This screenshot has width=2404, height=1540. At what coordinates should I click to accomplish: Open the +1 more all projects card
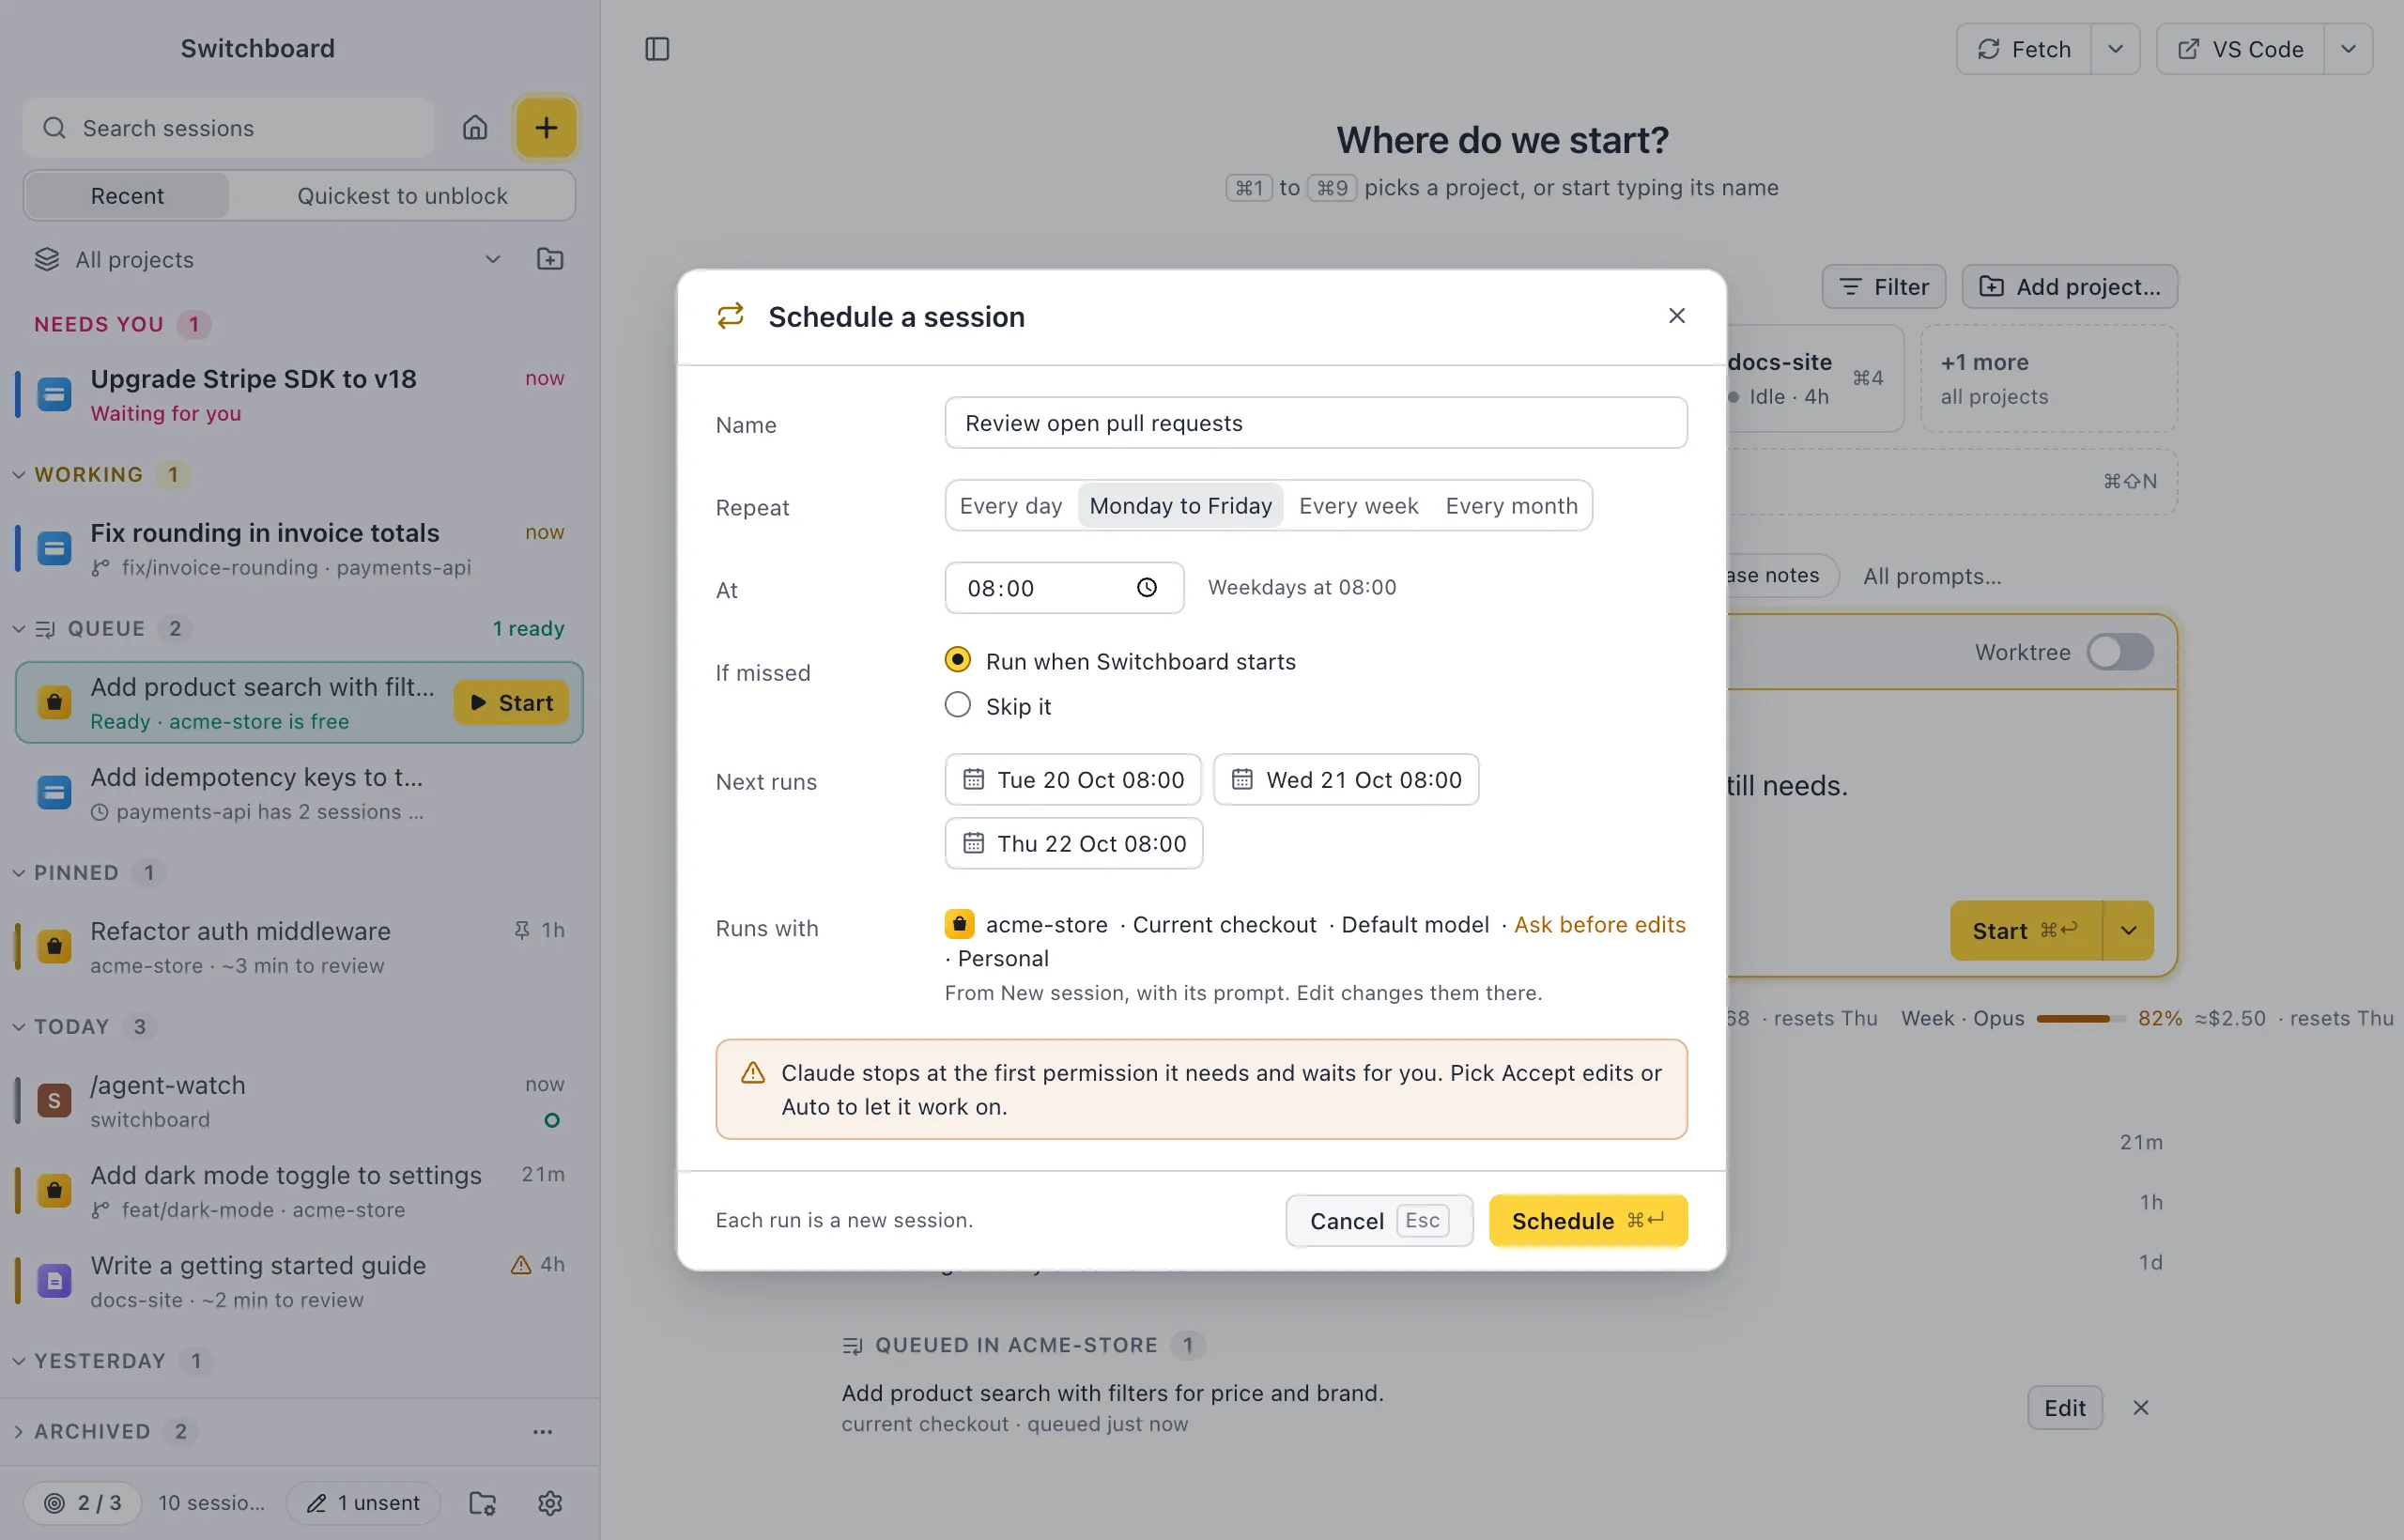[x=2049, y=378]
